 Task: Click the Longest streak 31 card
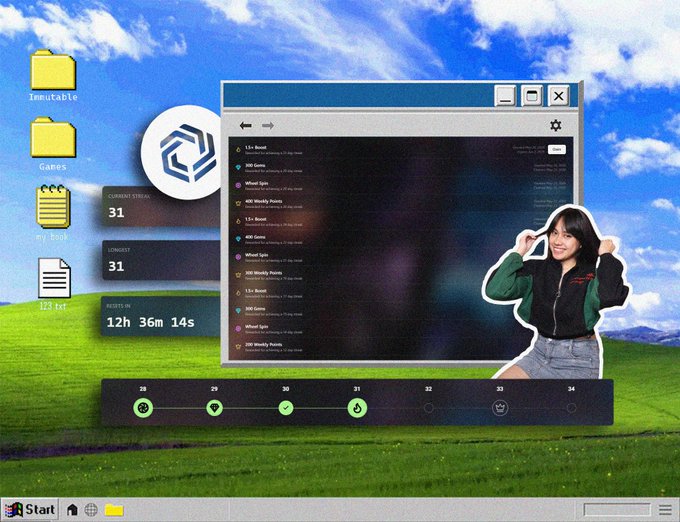pos(161,260)
